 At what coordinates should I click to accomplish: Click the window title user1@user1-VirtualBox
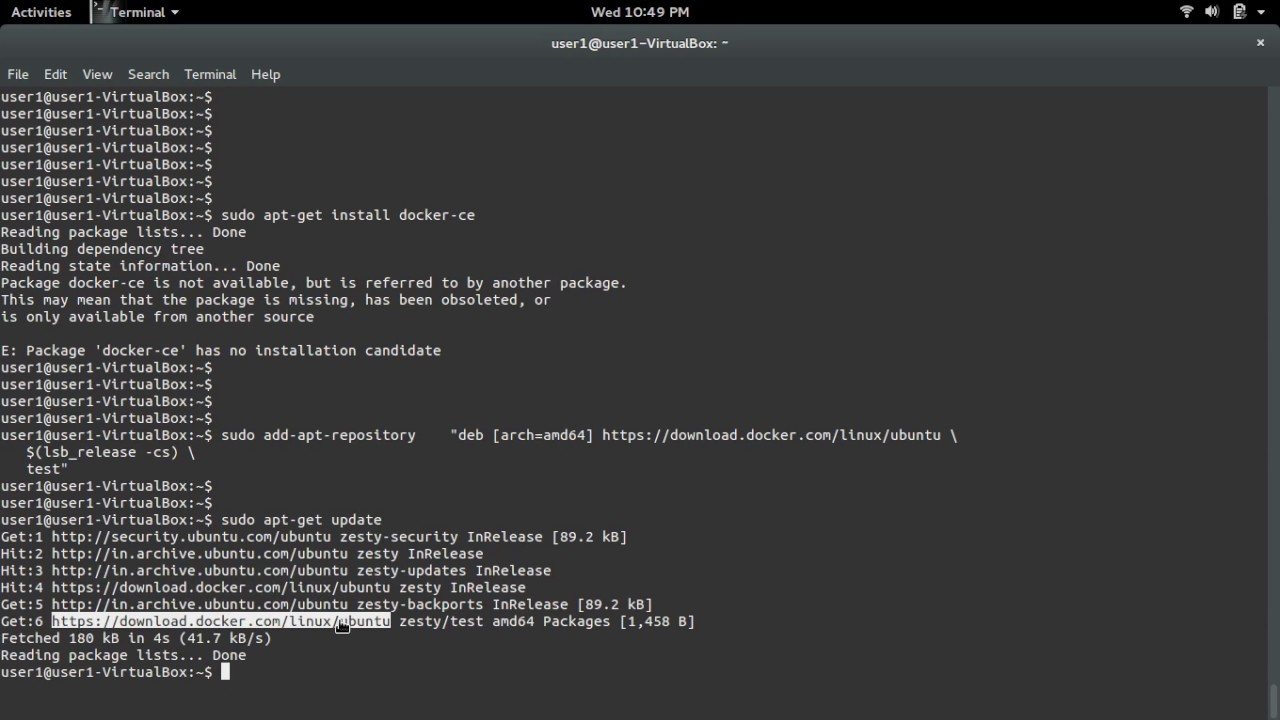(x=639, y=43)
